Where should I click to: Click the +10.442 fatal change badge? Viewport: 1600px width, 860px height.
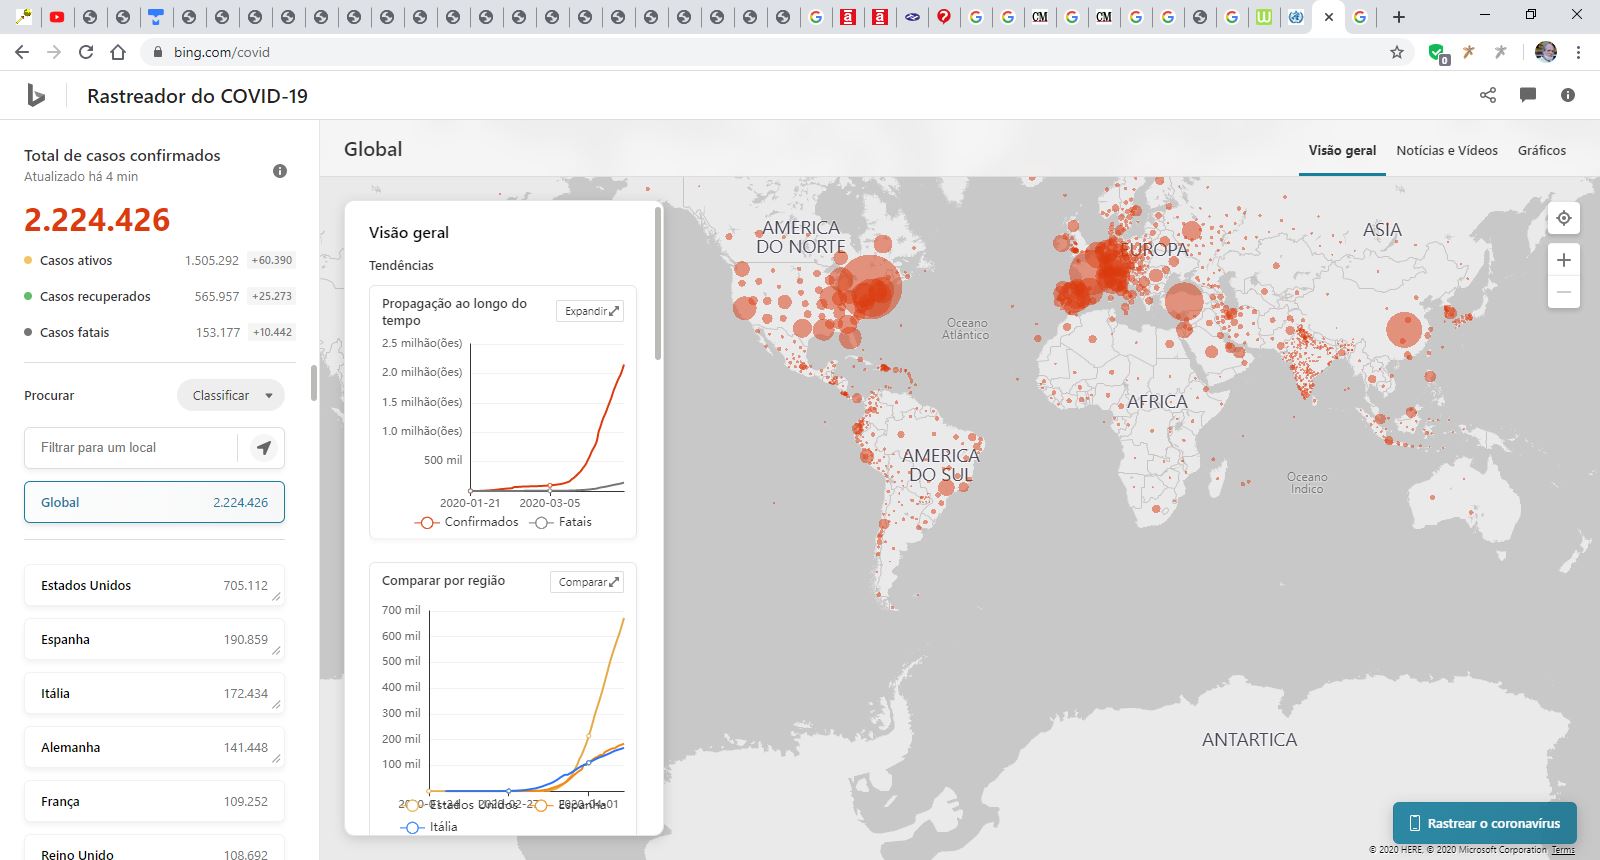click(x=272, y=332)
